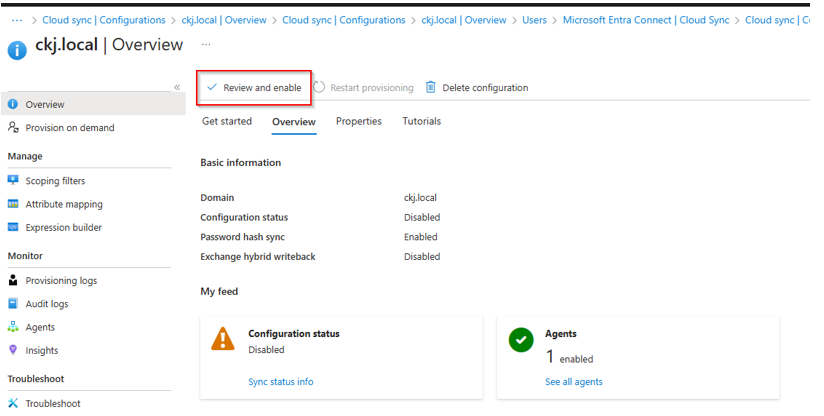Click the Expression builder icon

(13, 227)
